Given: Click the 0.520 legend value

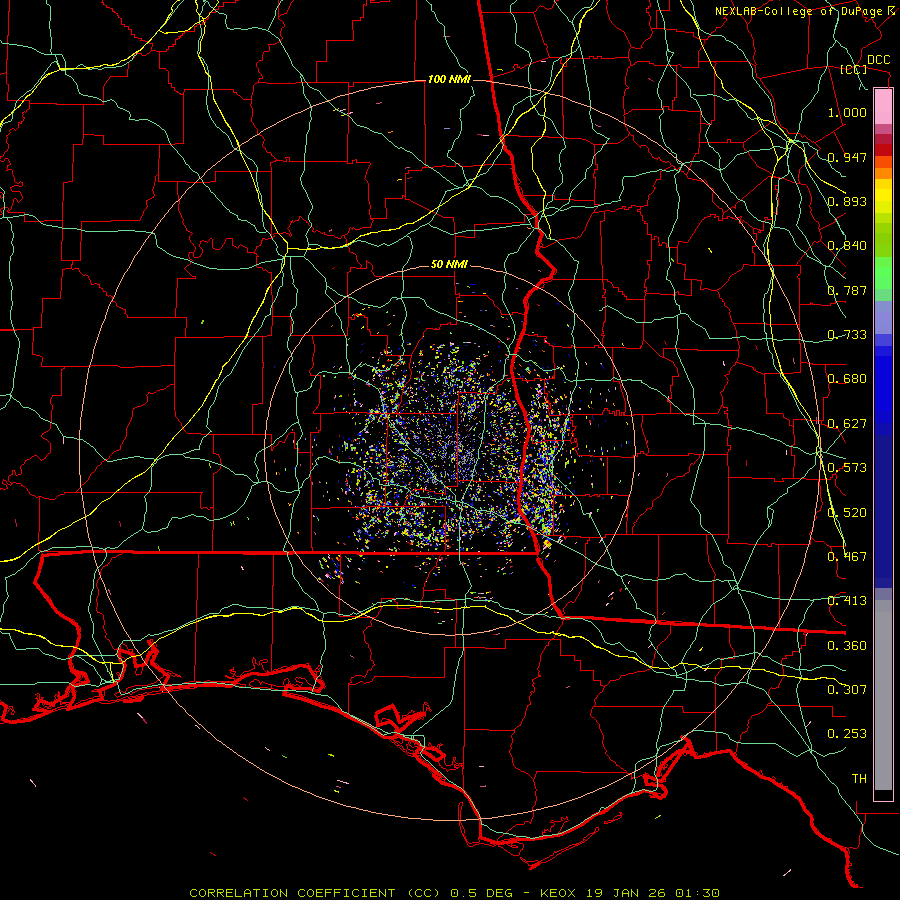Looking at the screenshot, I should pyautogui.click(x=847, y=513).
